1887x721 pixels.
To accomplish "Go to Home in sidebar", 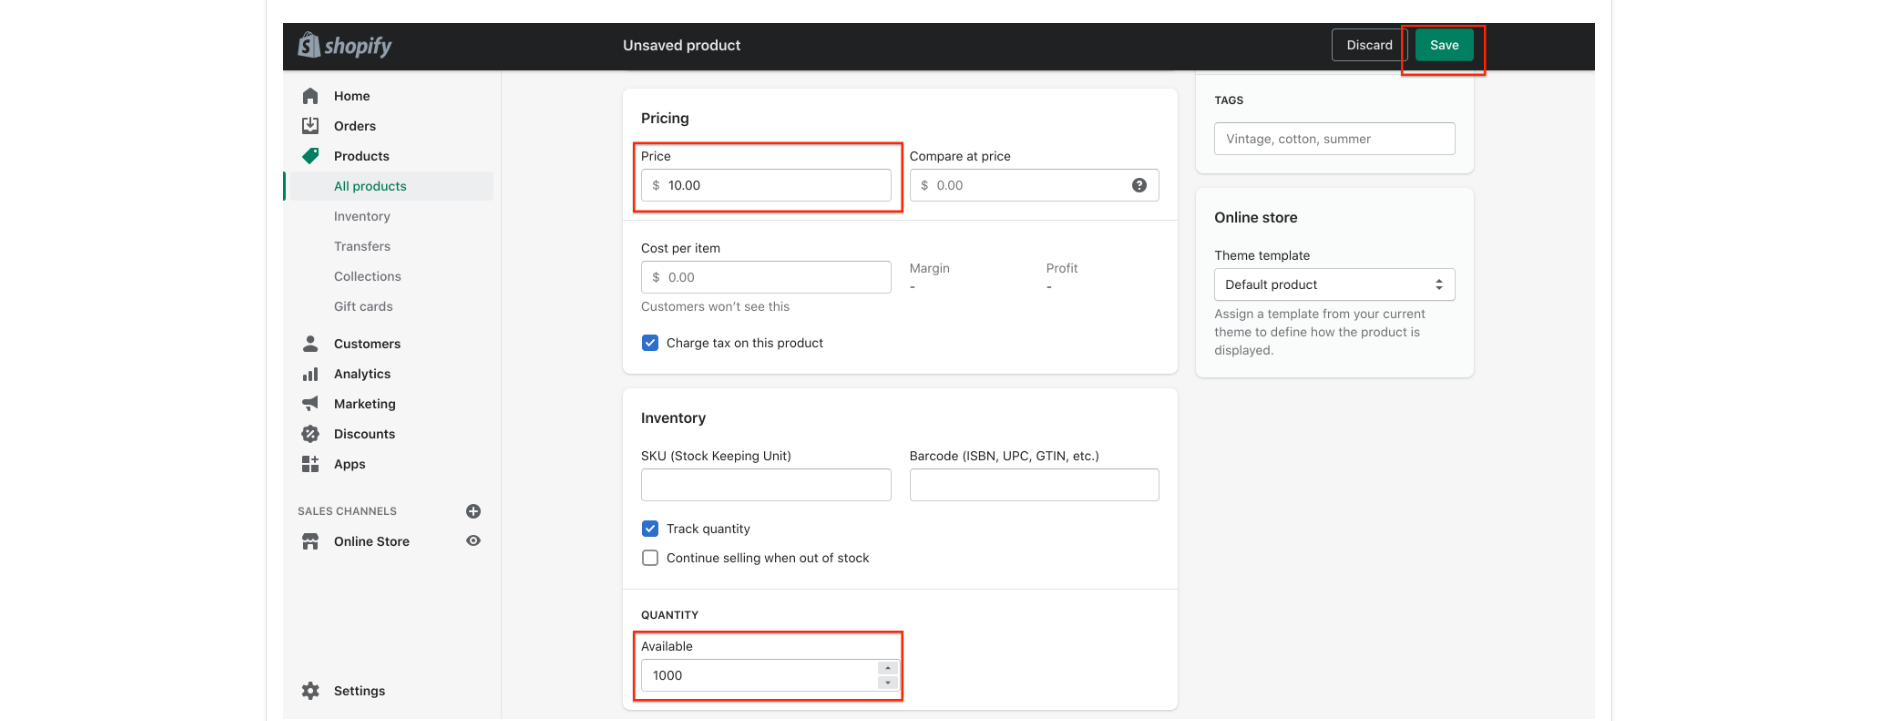I will click(x=352, y=96).
